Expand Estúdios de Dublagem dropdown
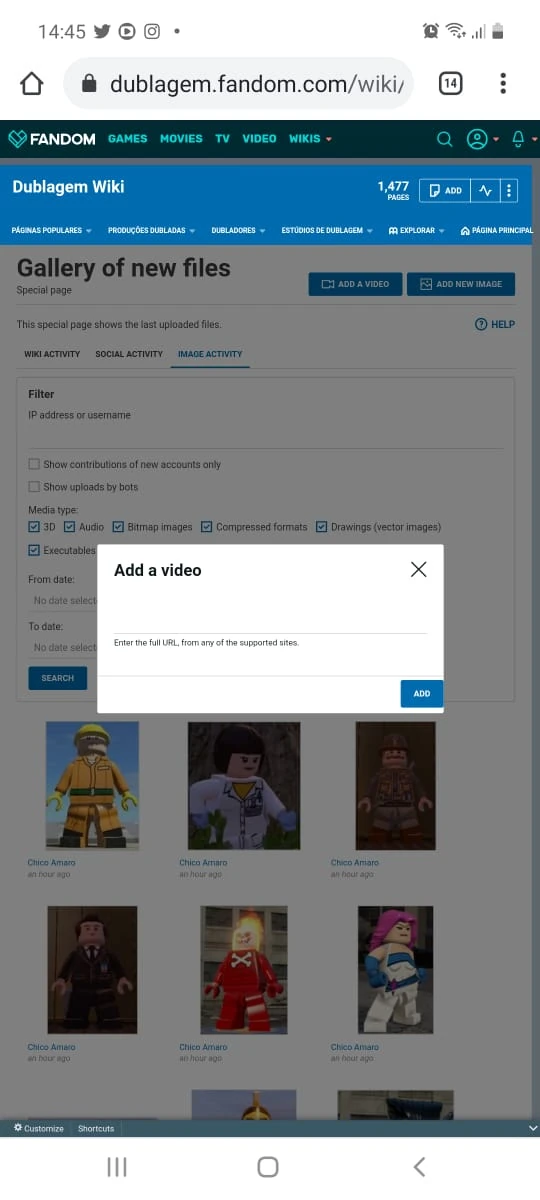Viewport: 540px width, 1200px height. [327, 231]
